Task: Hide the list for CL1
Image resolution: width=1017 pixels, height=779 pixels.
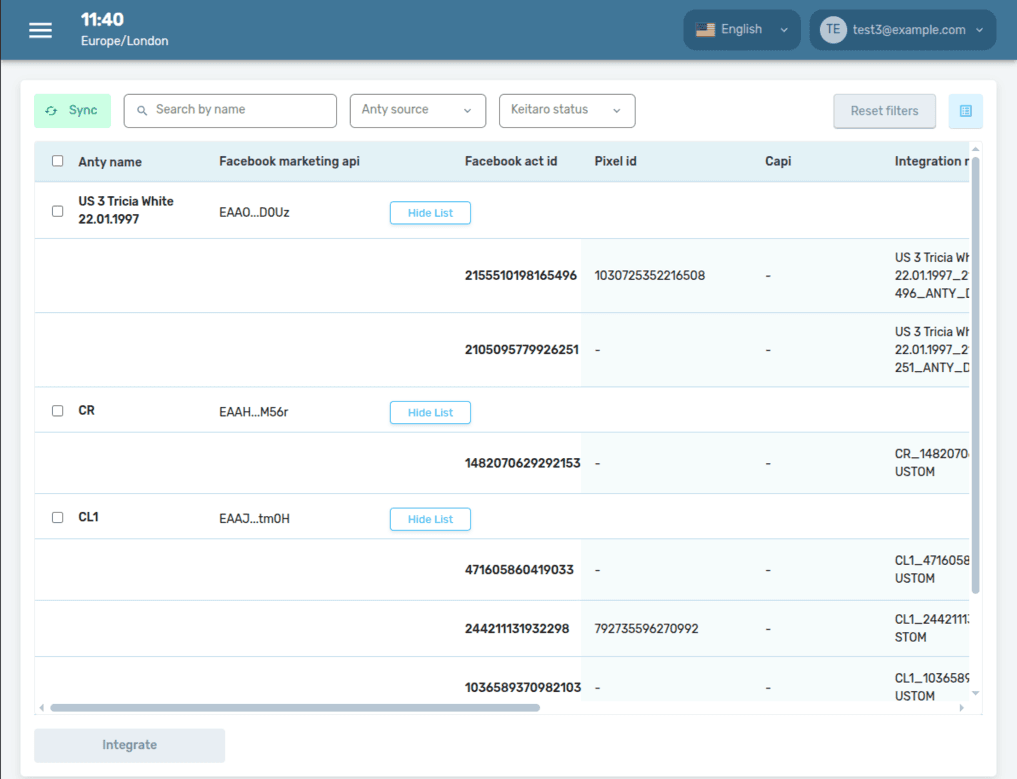Action: point(430,519)
